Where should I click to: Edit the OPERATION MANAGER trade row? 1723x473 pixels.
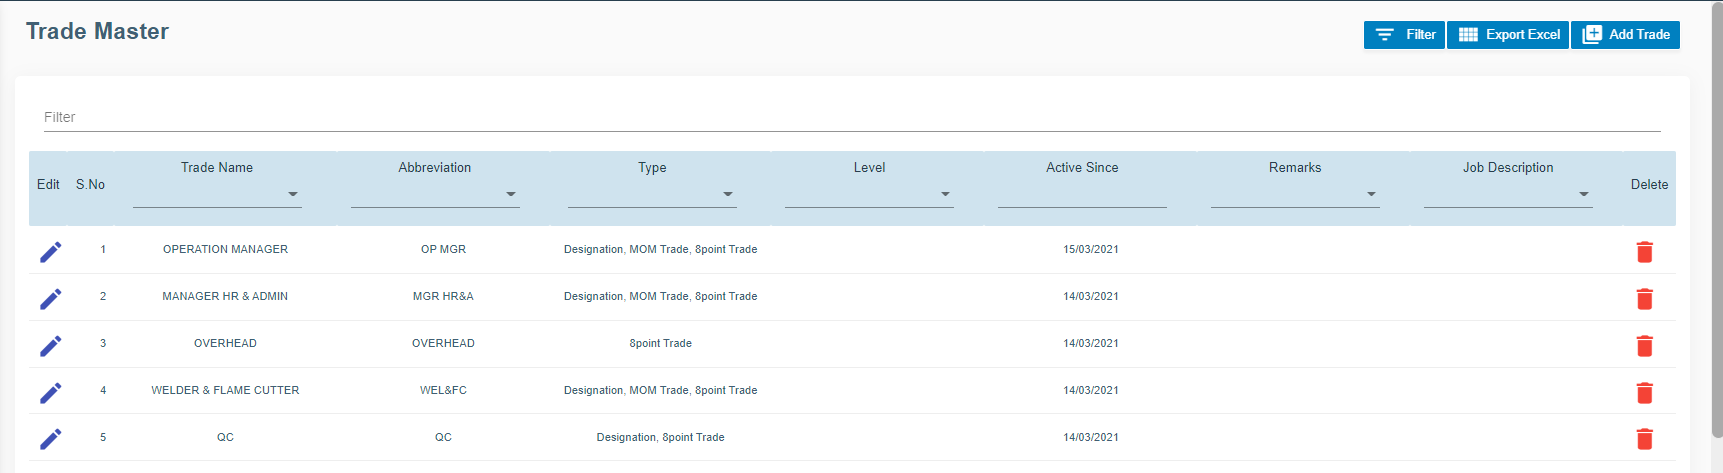50,251
